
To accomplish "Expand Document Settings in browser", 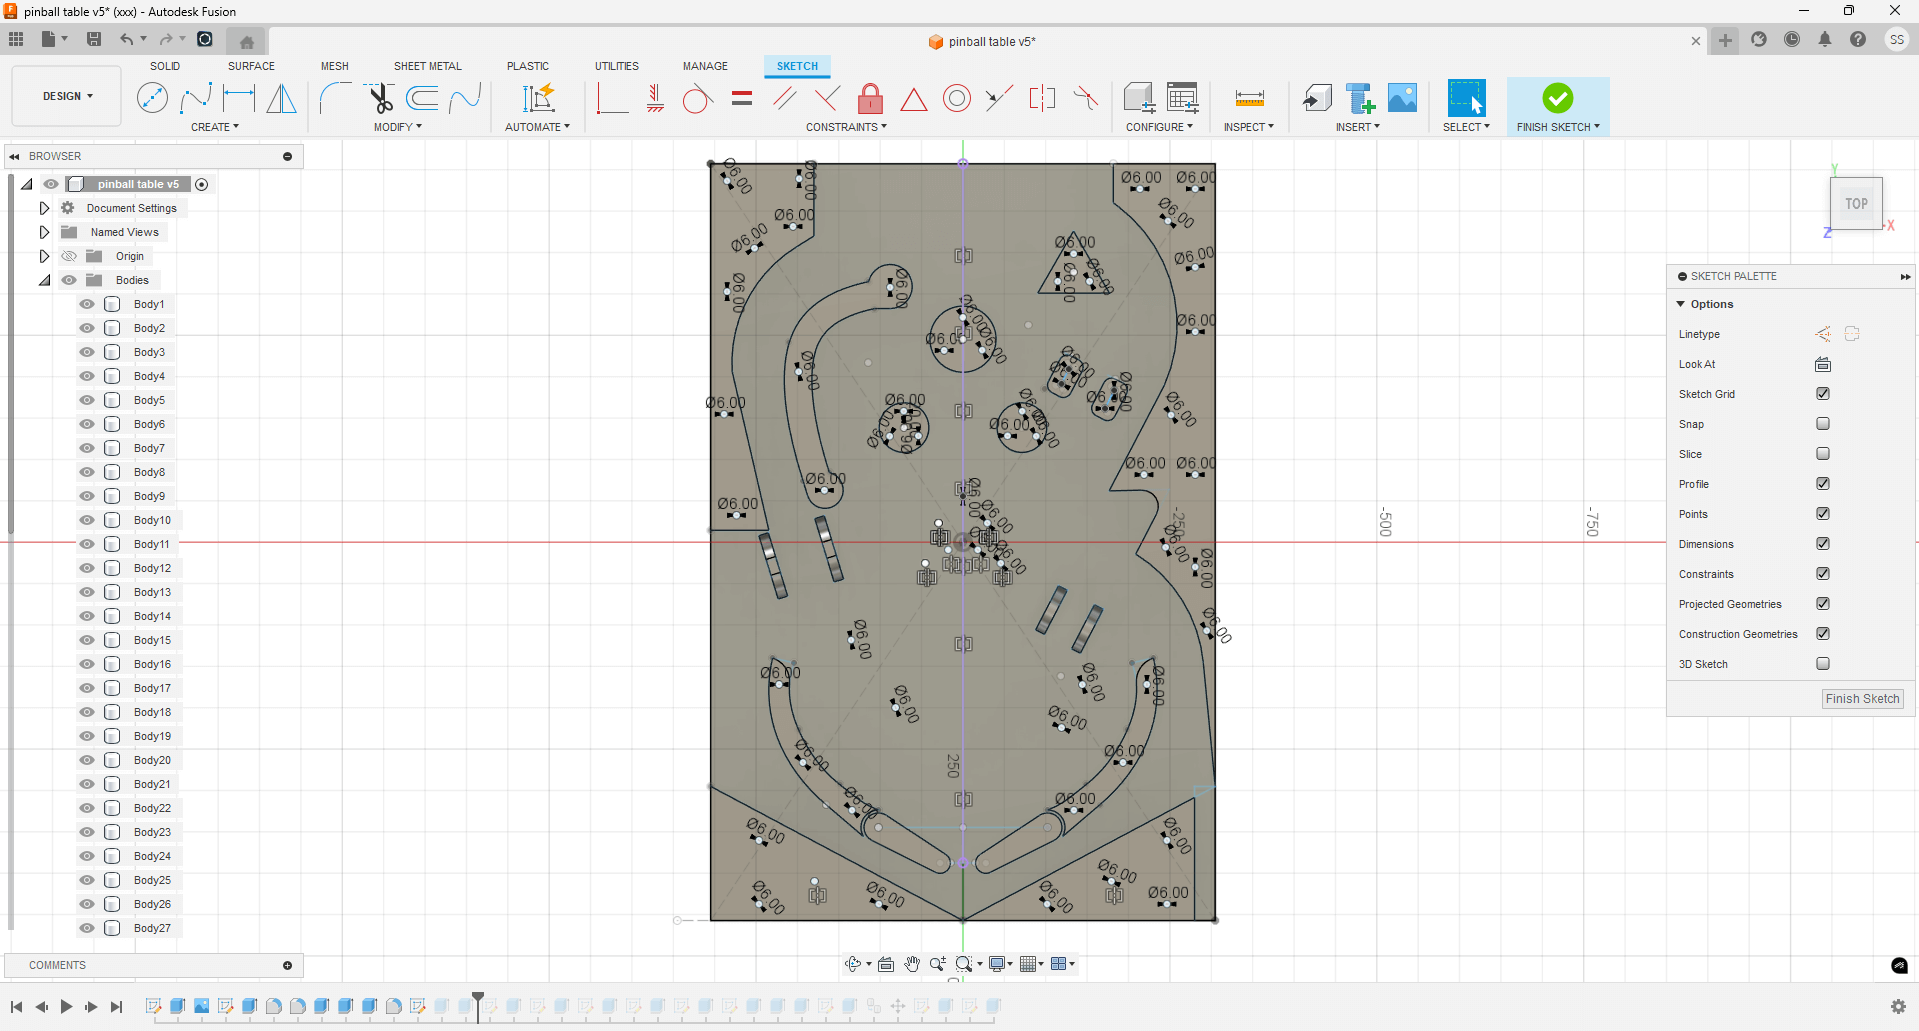I will (44, 208).
